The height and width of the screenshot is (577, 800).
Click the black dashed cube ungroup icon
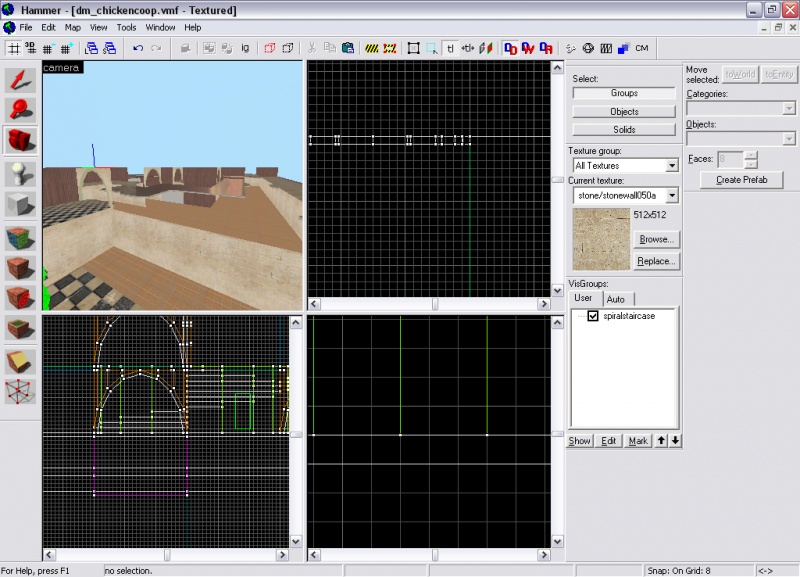tap(288, 48)
